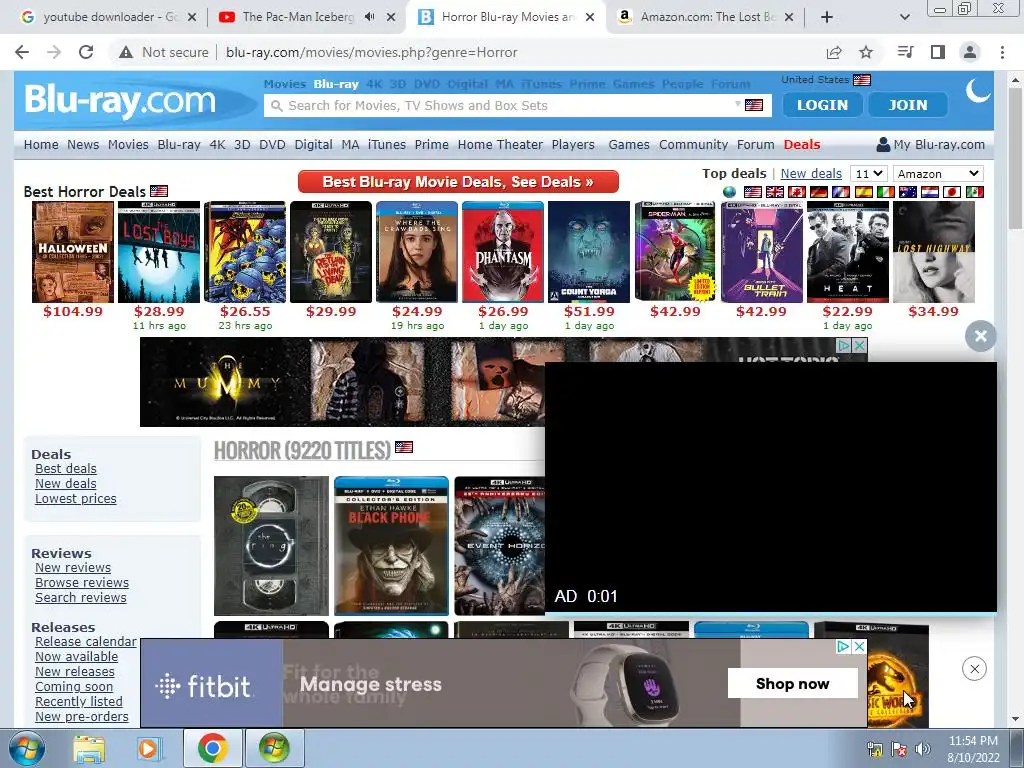Select the Spain flag

(x=863, y=192)
